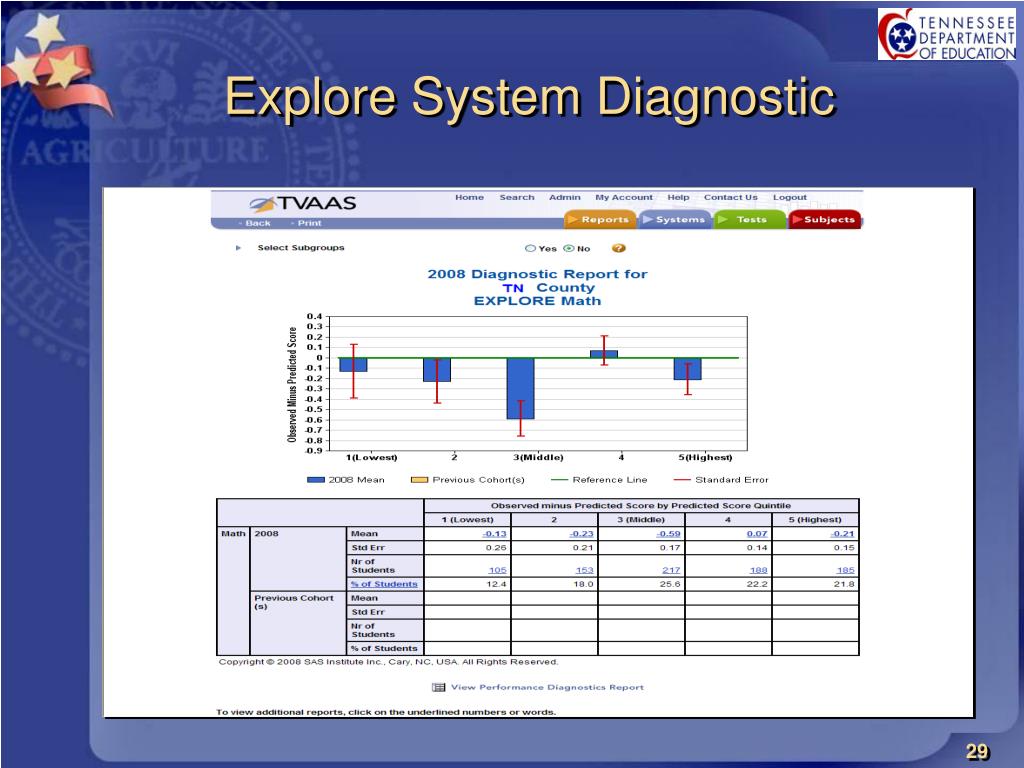This screenshot has height=768, width=1024.
Task: Click mean value -0.59 for middle quintile
Action: (x=668, y=534)
